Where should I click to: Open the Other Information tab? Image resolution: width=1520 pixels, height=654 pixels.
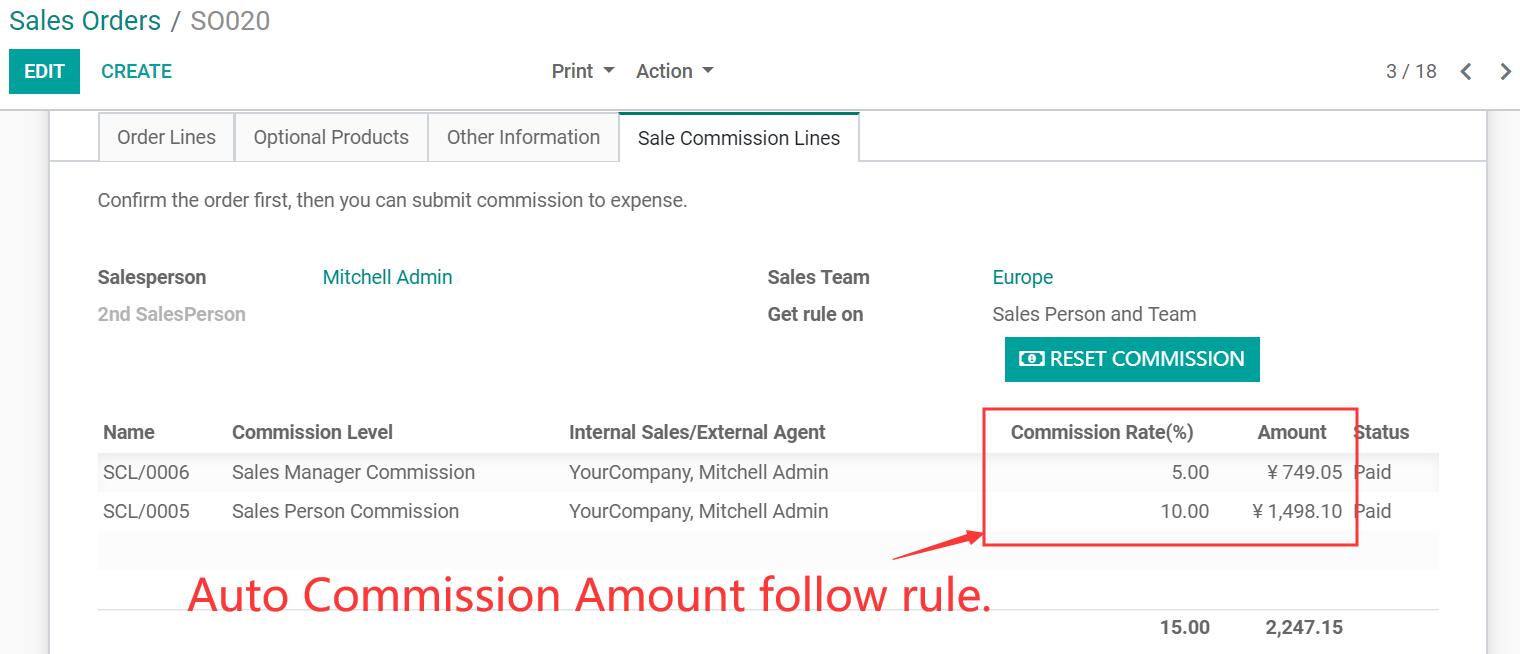coord(523,137)
